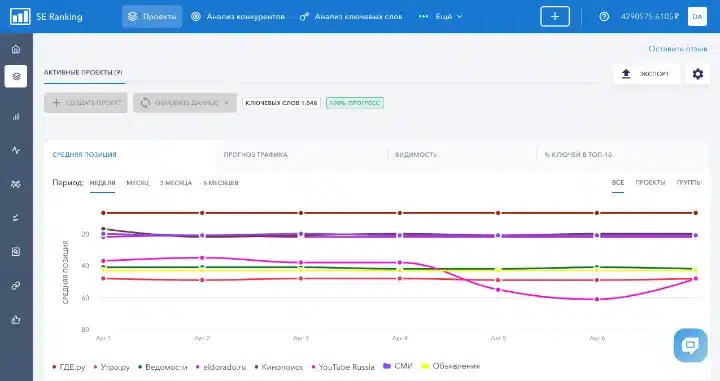This screenshot has width=720, height=381.
Task: Click the link chain icon in sidebar
Action: (16, 286)
